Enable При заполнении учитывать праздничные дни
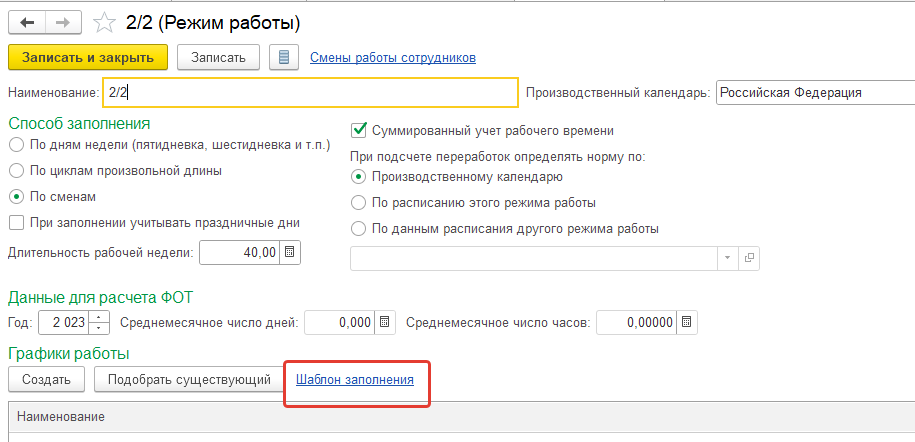915x442 pixels. click(x=17, y=222)
